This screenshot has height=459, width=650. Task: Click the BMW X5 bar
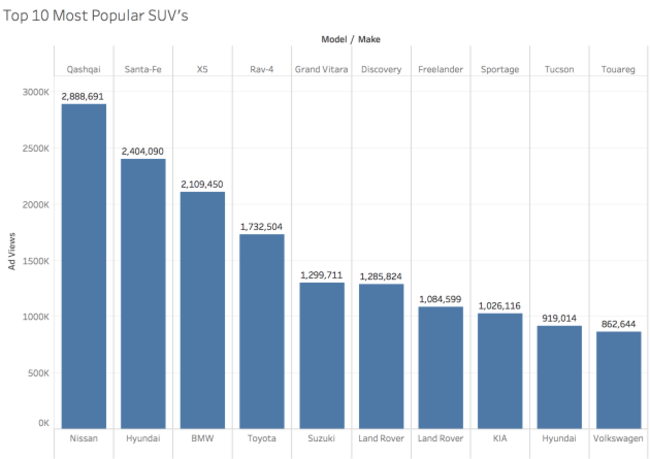pos(202,308)
